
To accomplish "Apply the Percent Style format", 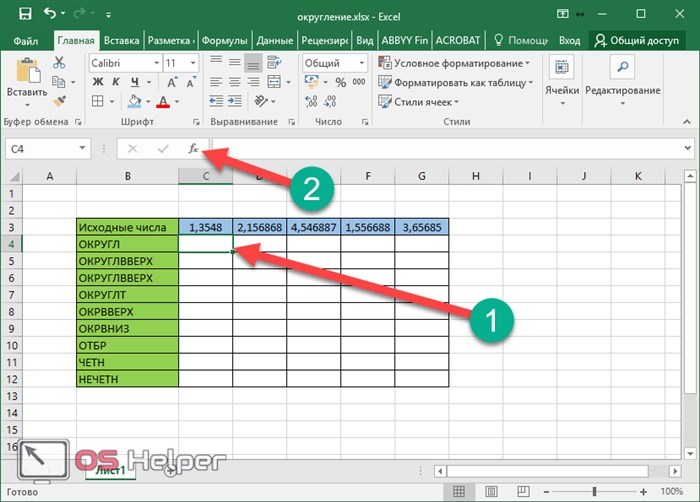I will tap(341, 82).
